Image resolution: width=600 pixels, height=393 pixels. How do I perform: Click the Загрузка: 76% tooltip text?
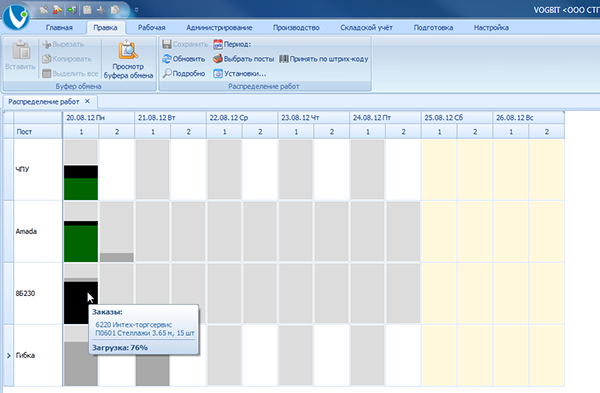coord(120,347)
